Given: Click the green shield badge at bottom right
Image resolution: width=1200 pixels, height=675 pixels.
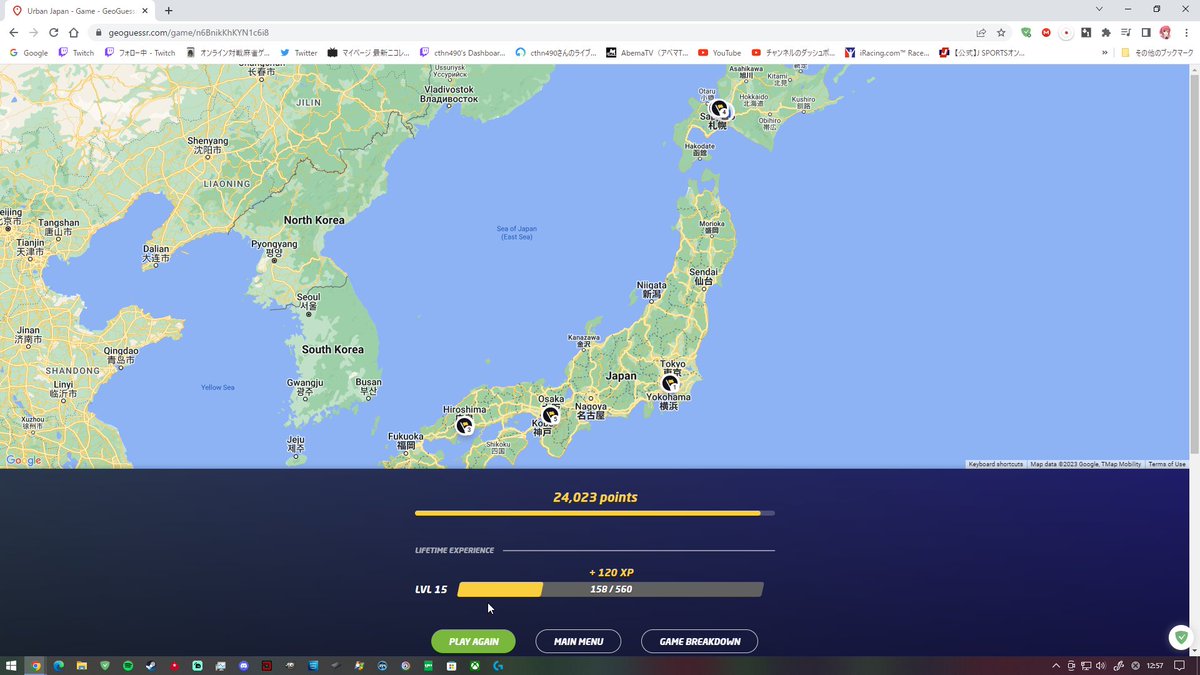Looking at the screenshot, I should (x=1181, y=637).
